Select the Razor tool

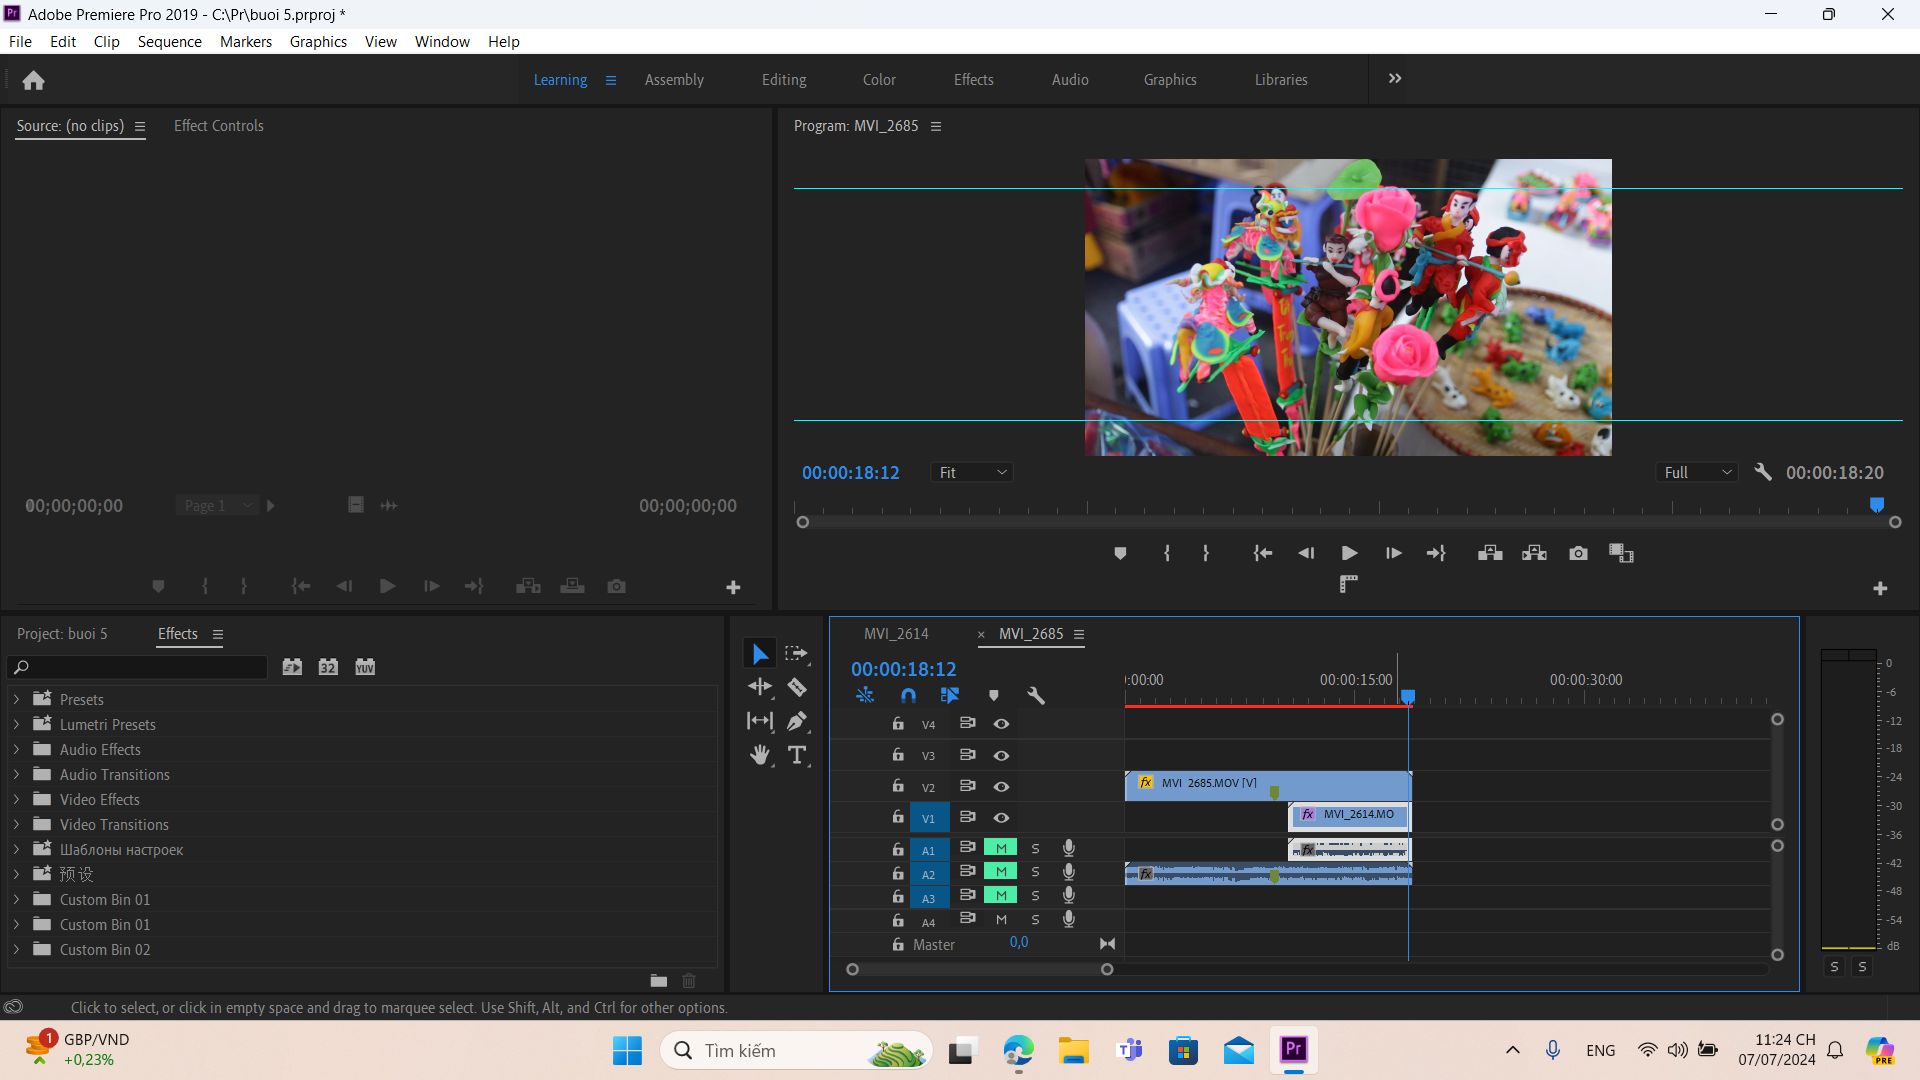click(x=797, y=687)
